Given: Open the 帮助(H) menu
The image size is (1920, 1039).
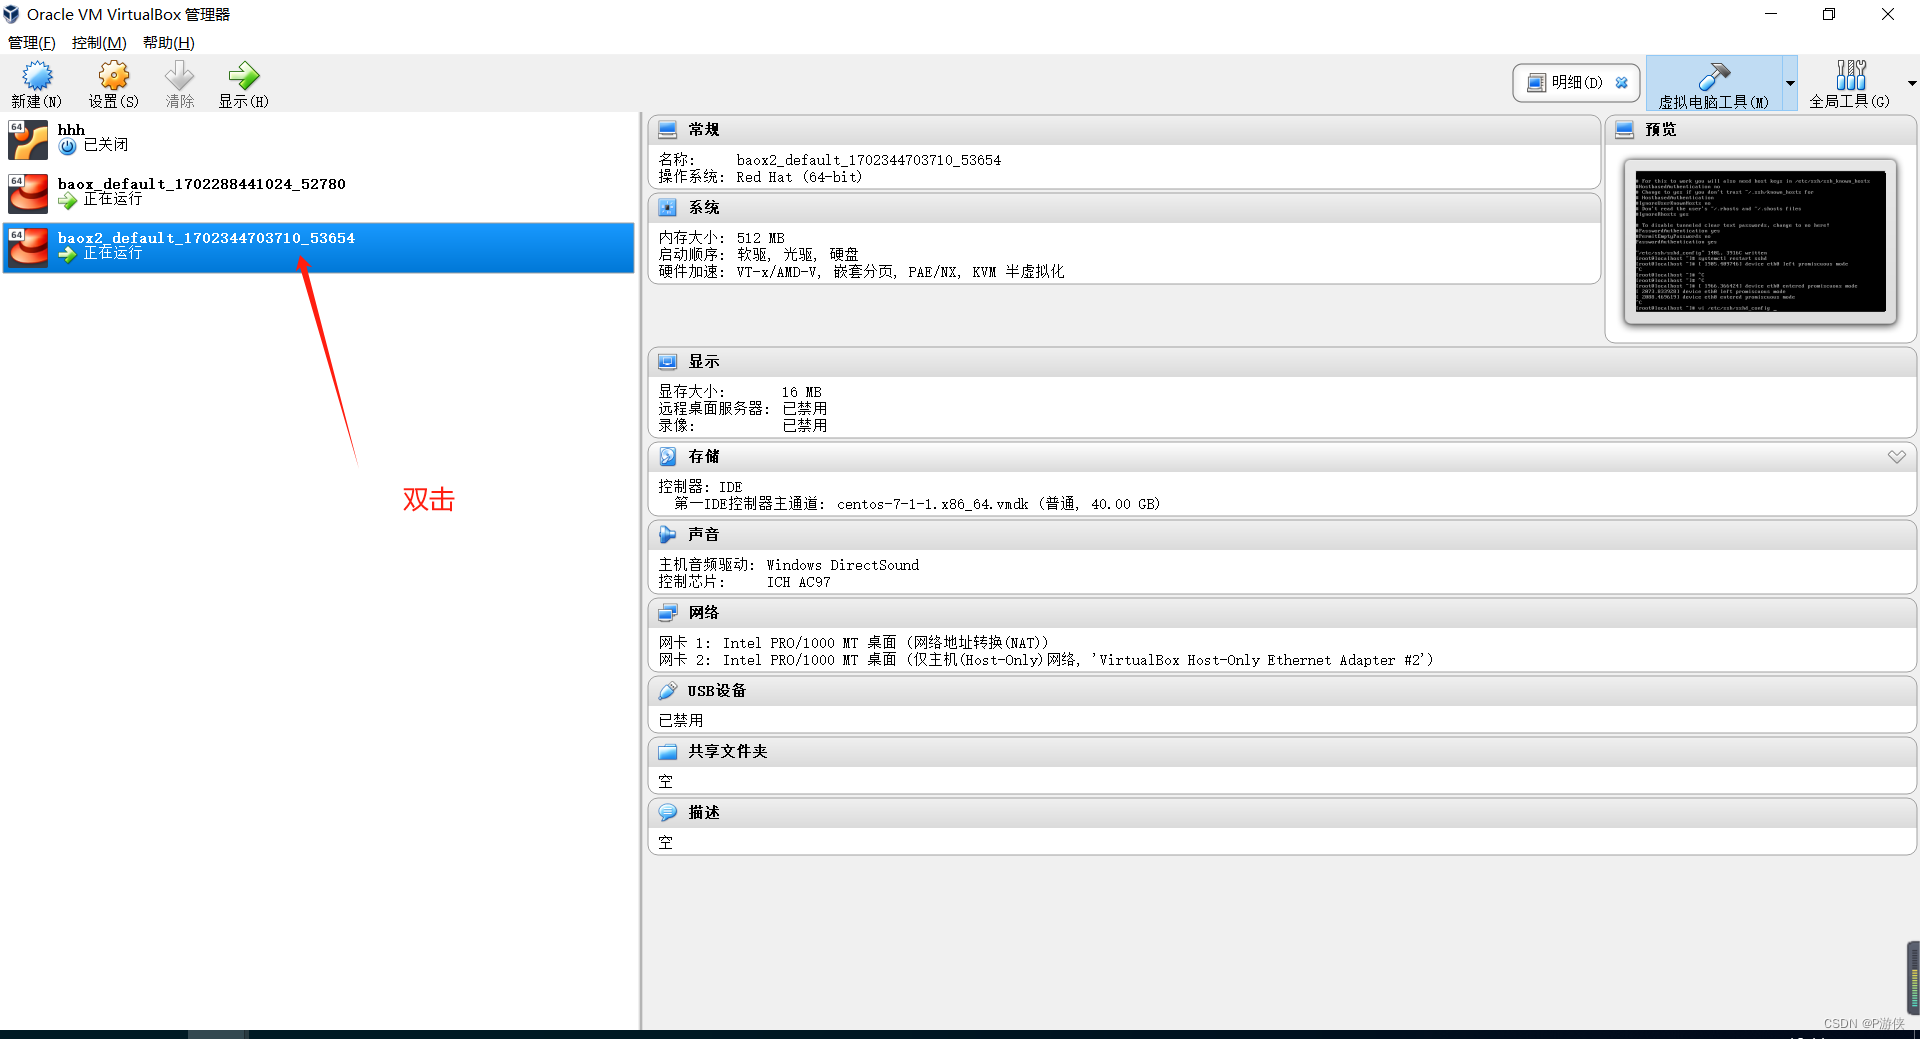Looking at the screenshot, I should 169,43.
